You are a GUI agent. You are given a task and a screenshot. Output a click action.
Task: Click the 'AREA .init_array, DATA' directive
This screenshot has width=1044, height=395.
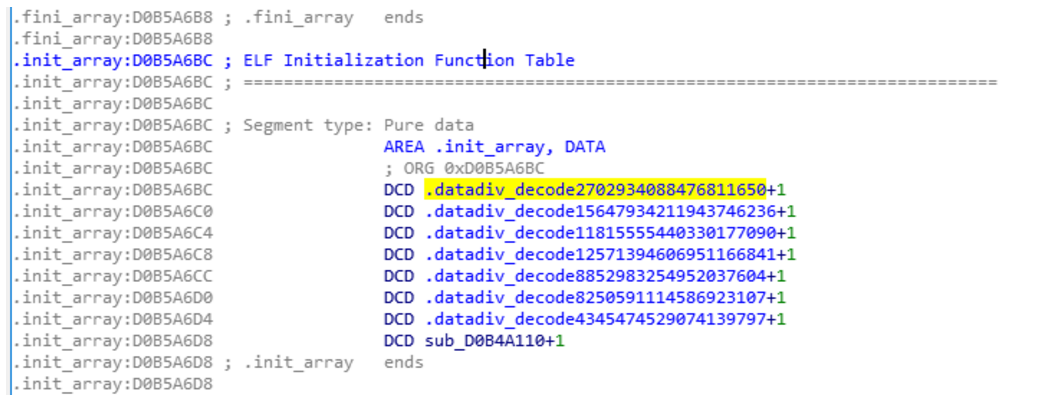pyautogui.click(x=495, y=147)
